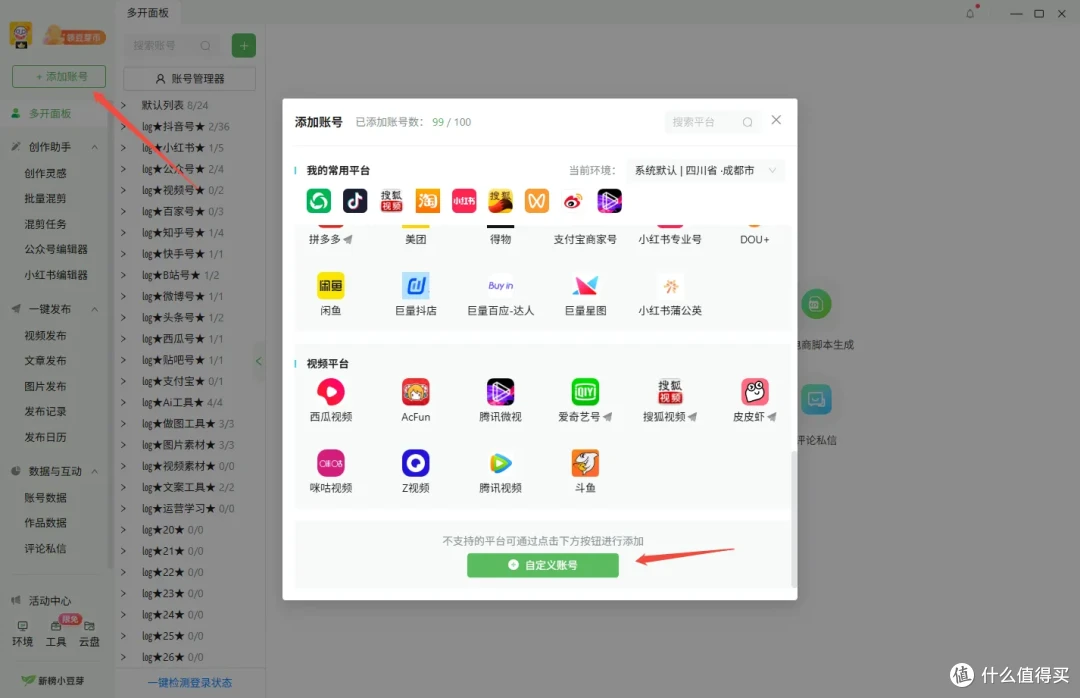Viewport: 1080px width, 698px height.
Task: Add an 爱奇艺号 account
Action: point(585,400)
